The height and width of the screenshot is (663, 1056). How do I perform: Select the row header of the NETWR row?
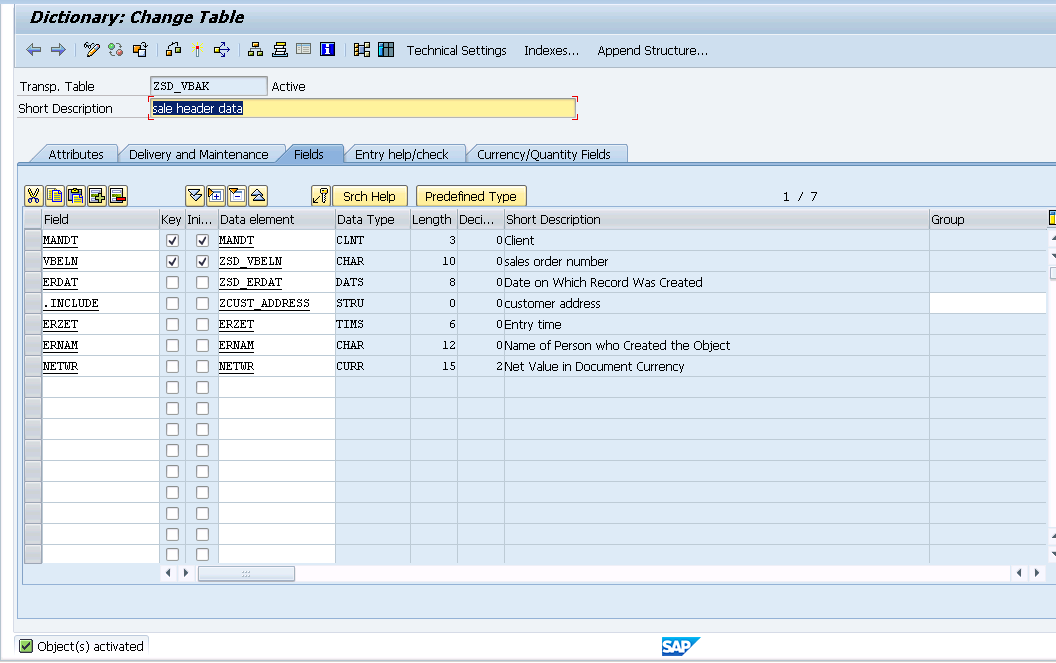point(32,367)
